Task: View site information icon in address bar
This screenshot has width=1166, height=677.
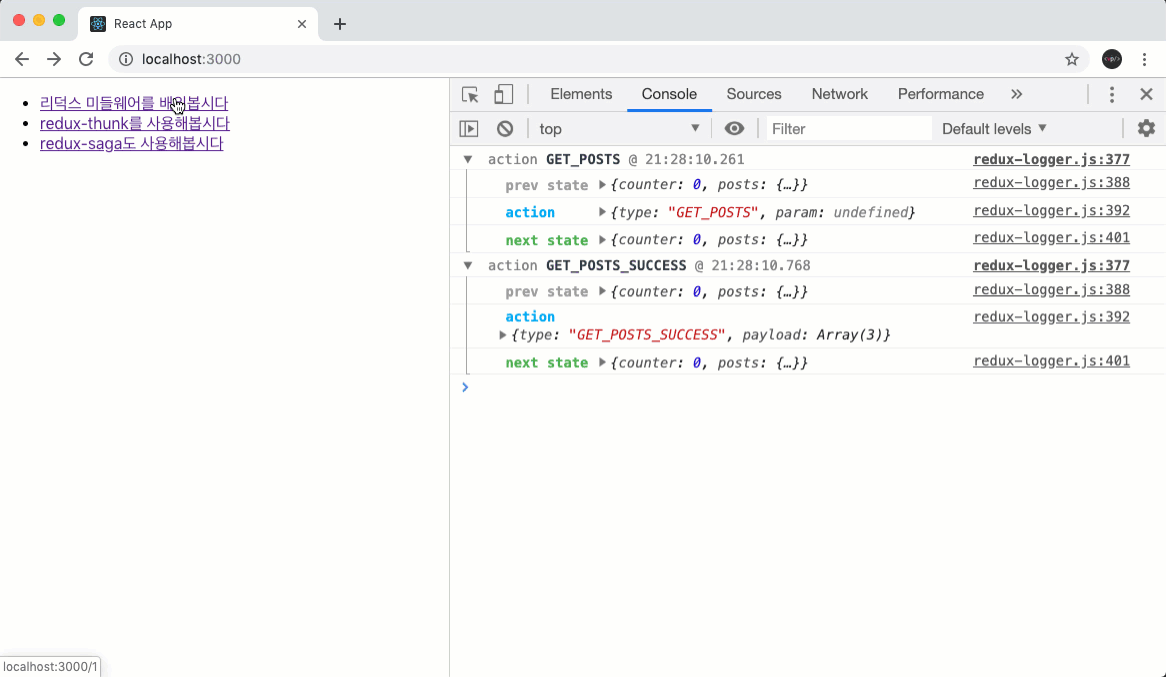Action: click(x=126, y=59)
